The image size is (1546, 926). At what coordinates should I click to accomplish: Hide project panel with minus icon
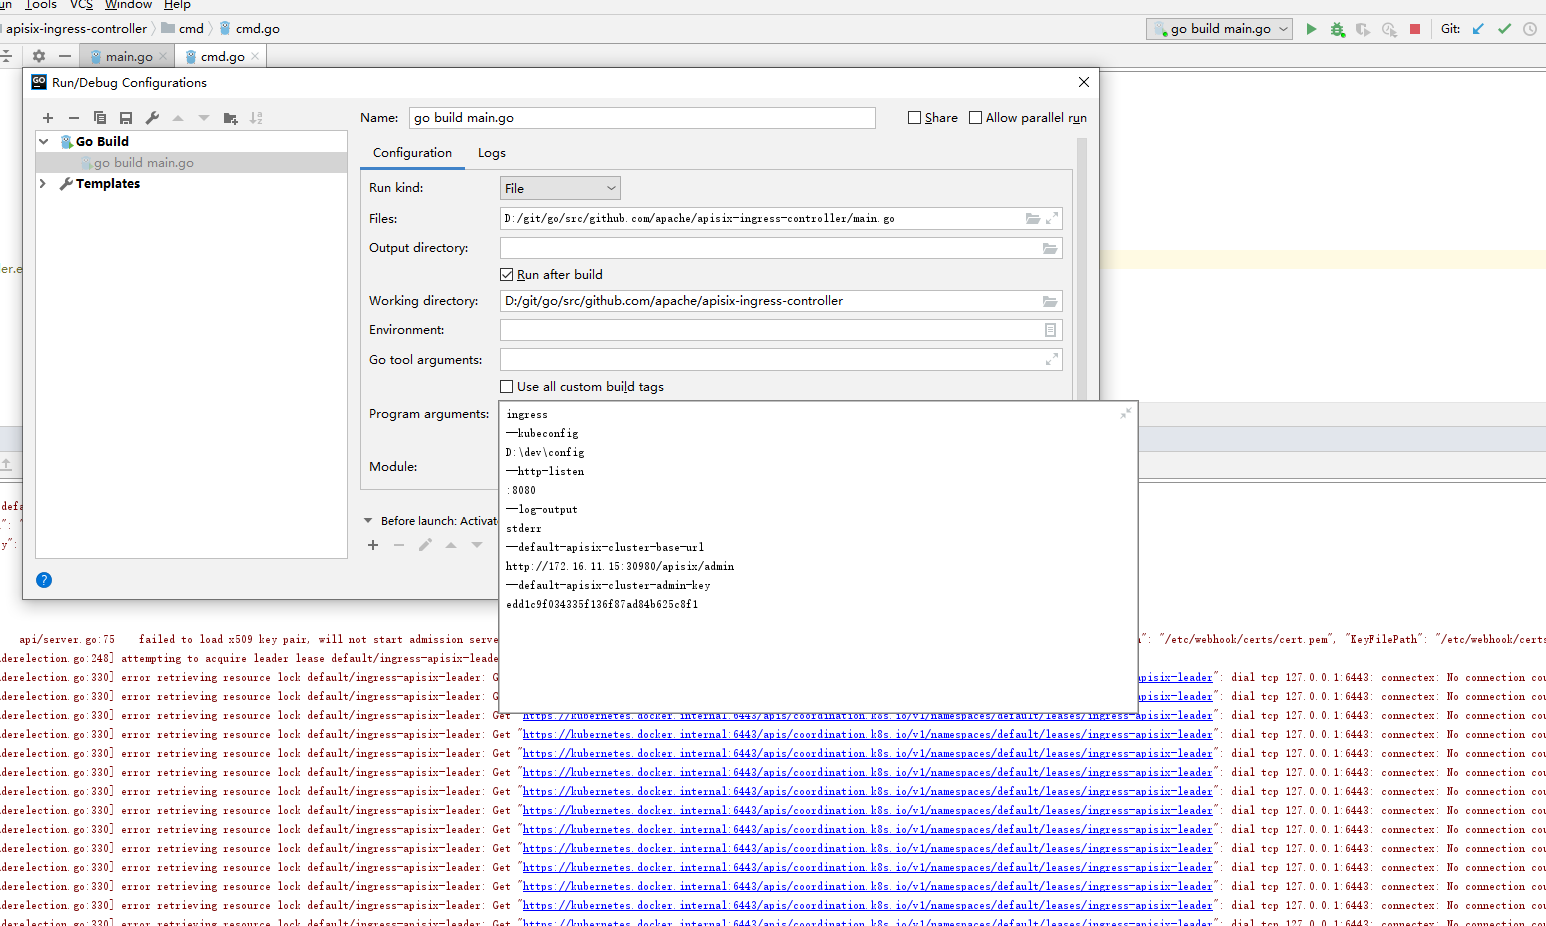65,56
